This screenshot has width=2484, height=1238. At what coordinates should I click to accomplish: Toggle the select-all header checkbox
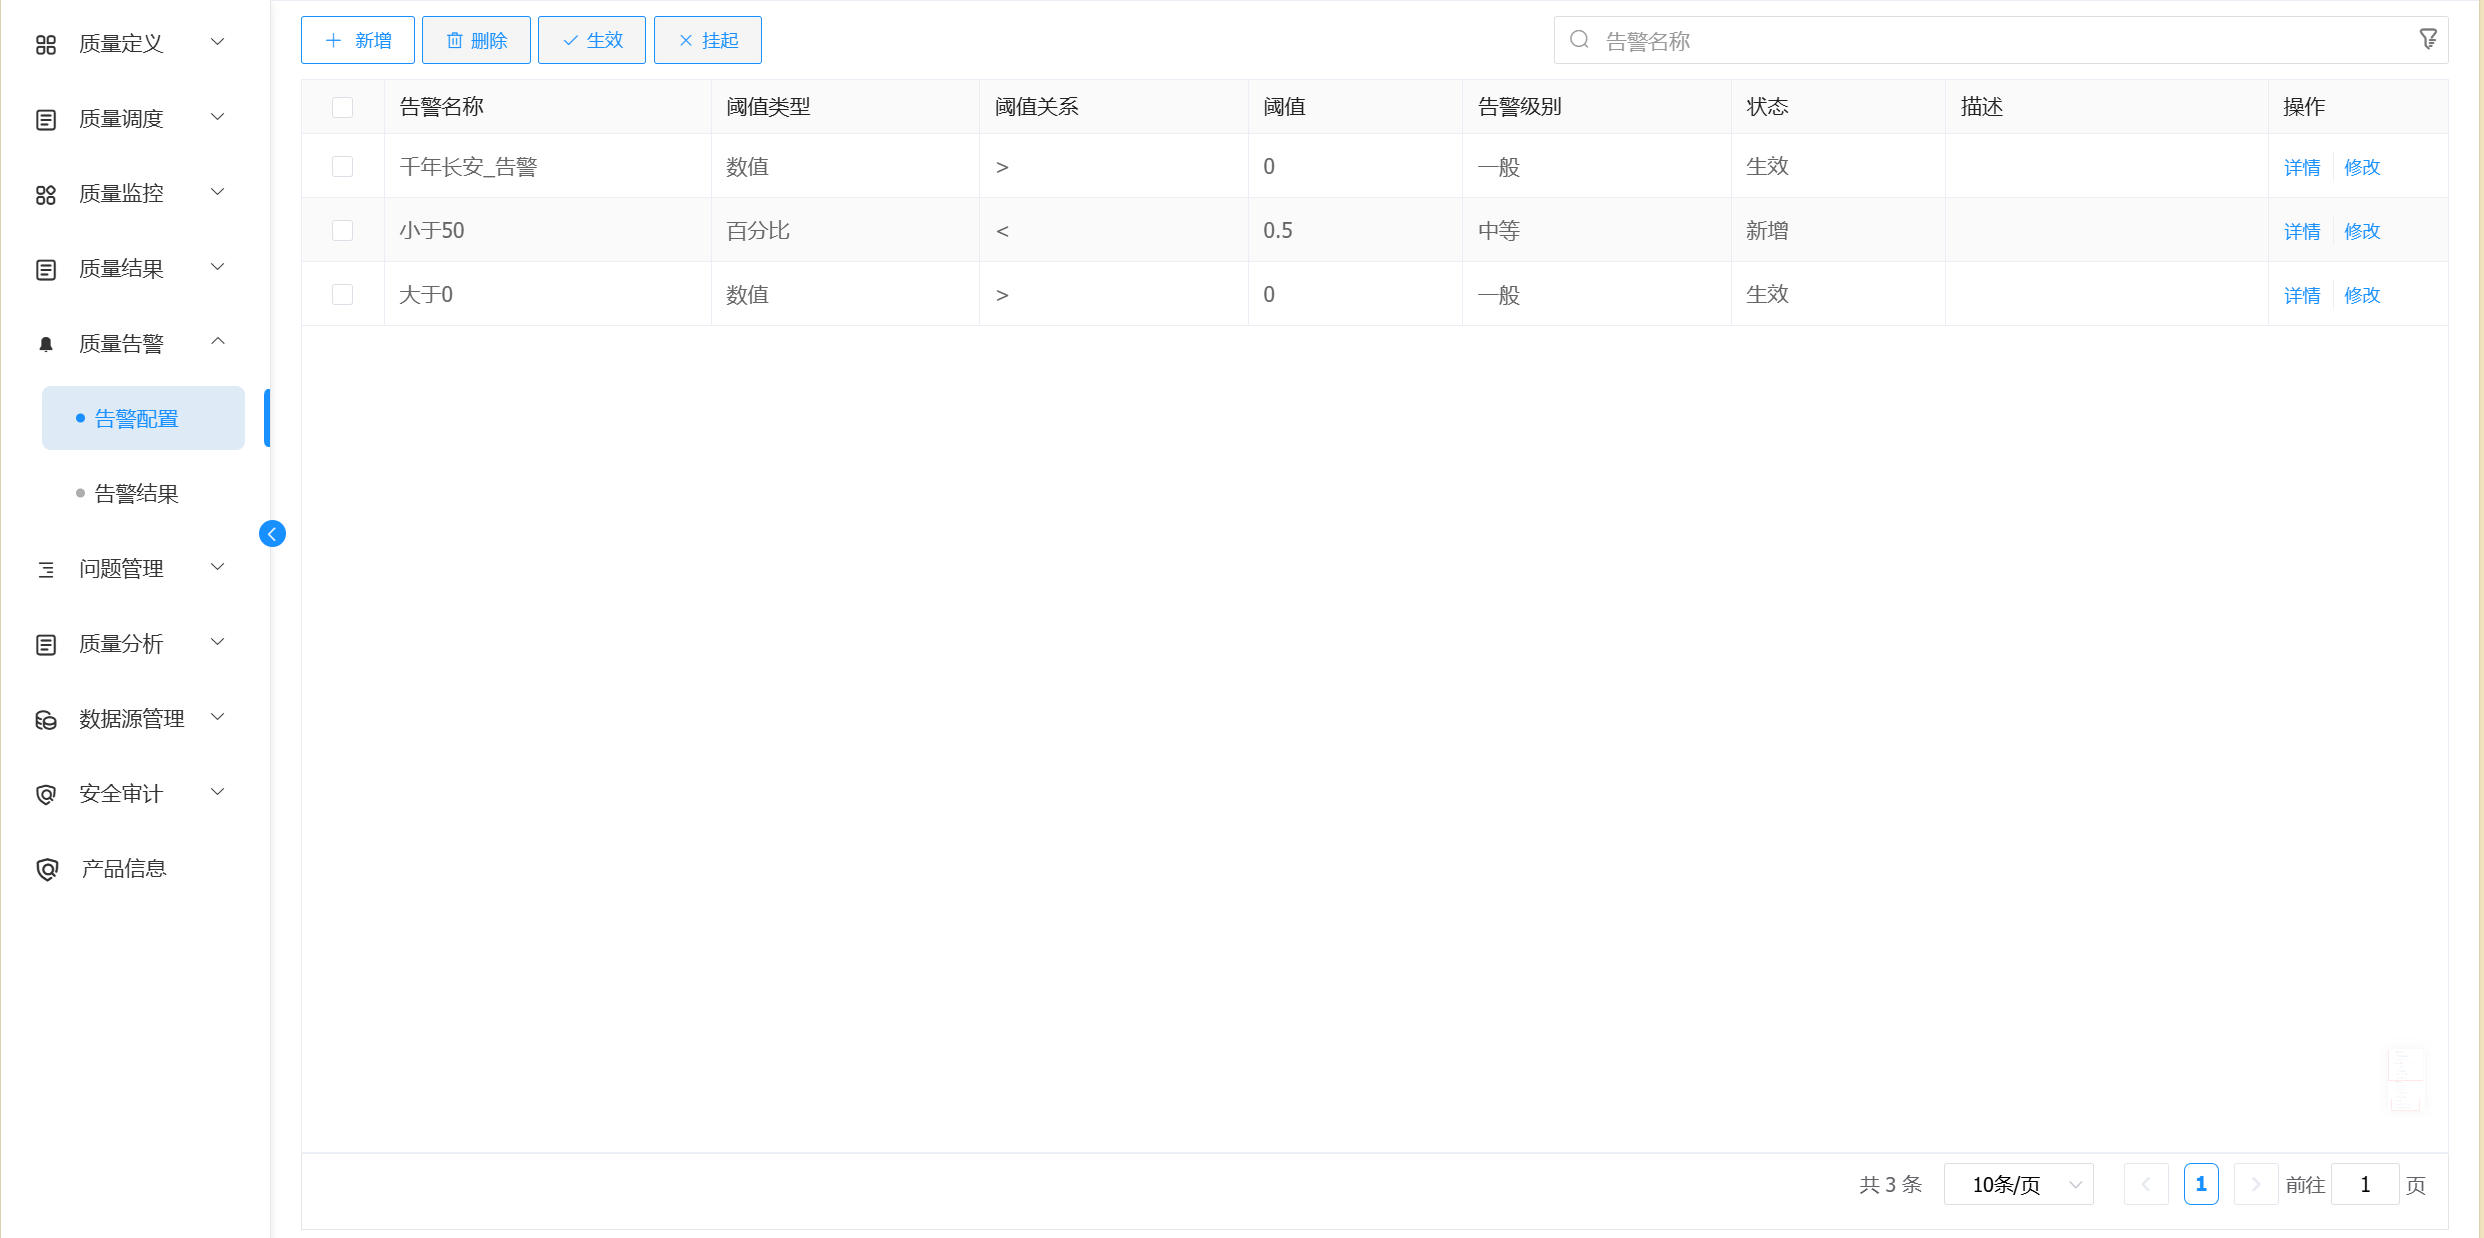342,107
